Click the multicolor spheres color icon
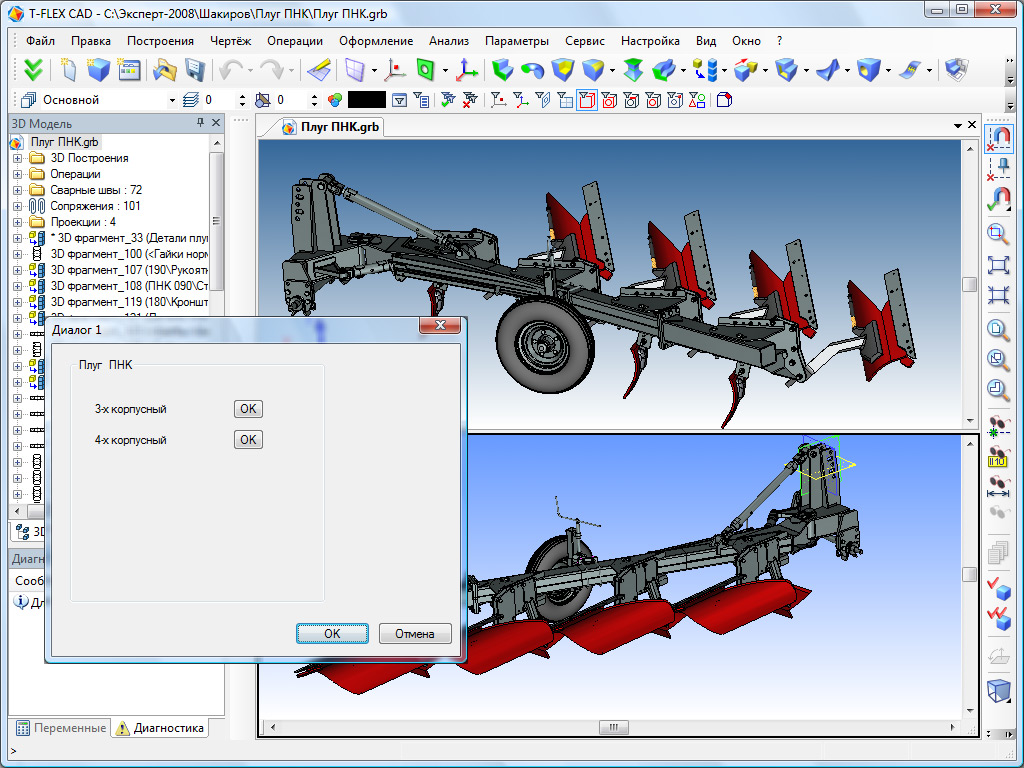 pyautogui.click(x=335, y=100)
